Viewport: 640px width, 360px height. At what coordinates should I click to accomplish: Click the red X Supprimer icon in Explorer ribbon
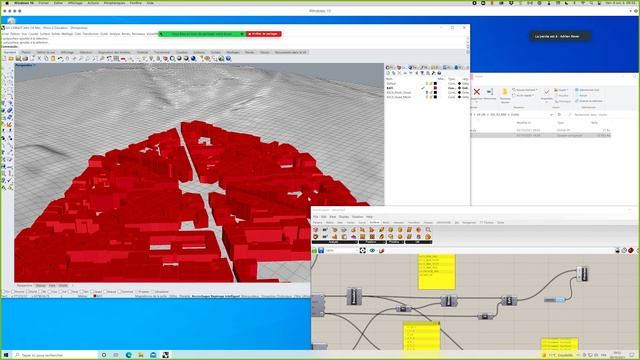477,92
